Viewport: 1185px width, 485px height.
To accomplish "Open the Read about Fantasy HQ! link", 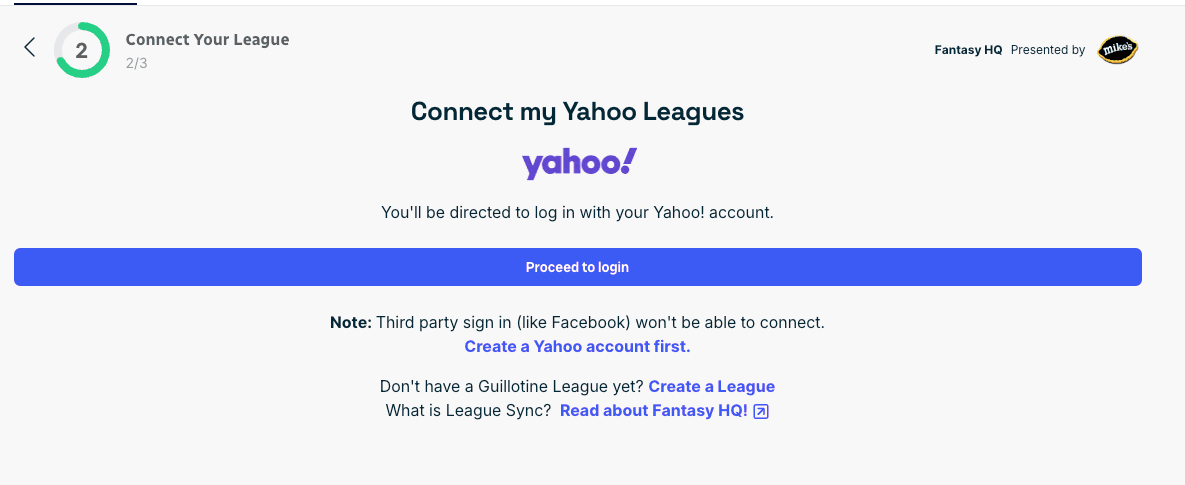I will (x=653, y=410).
